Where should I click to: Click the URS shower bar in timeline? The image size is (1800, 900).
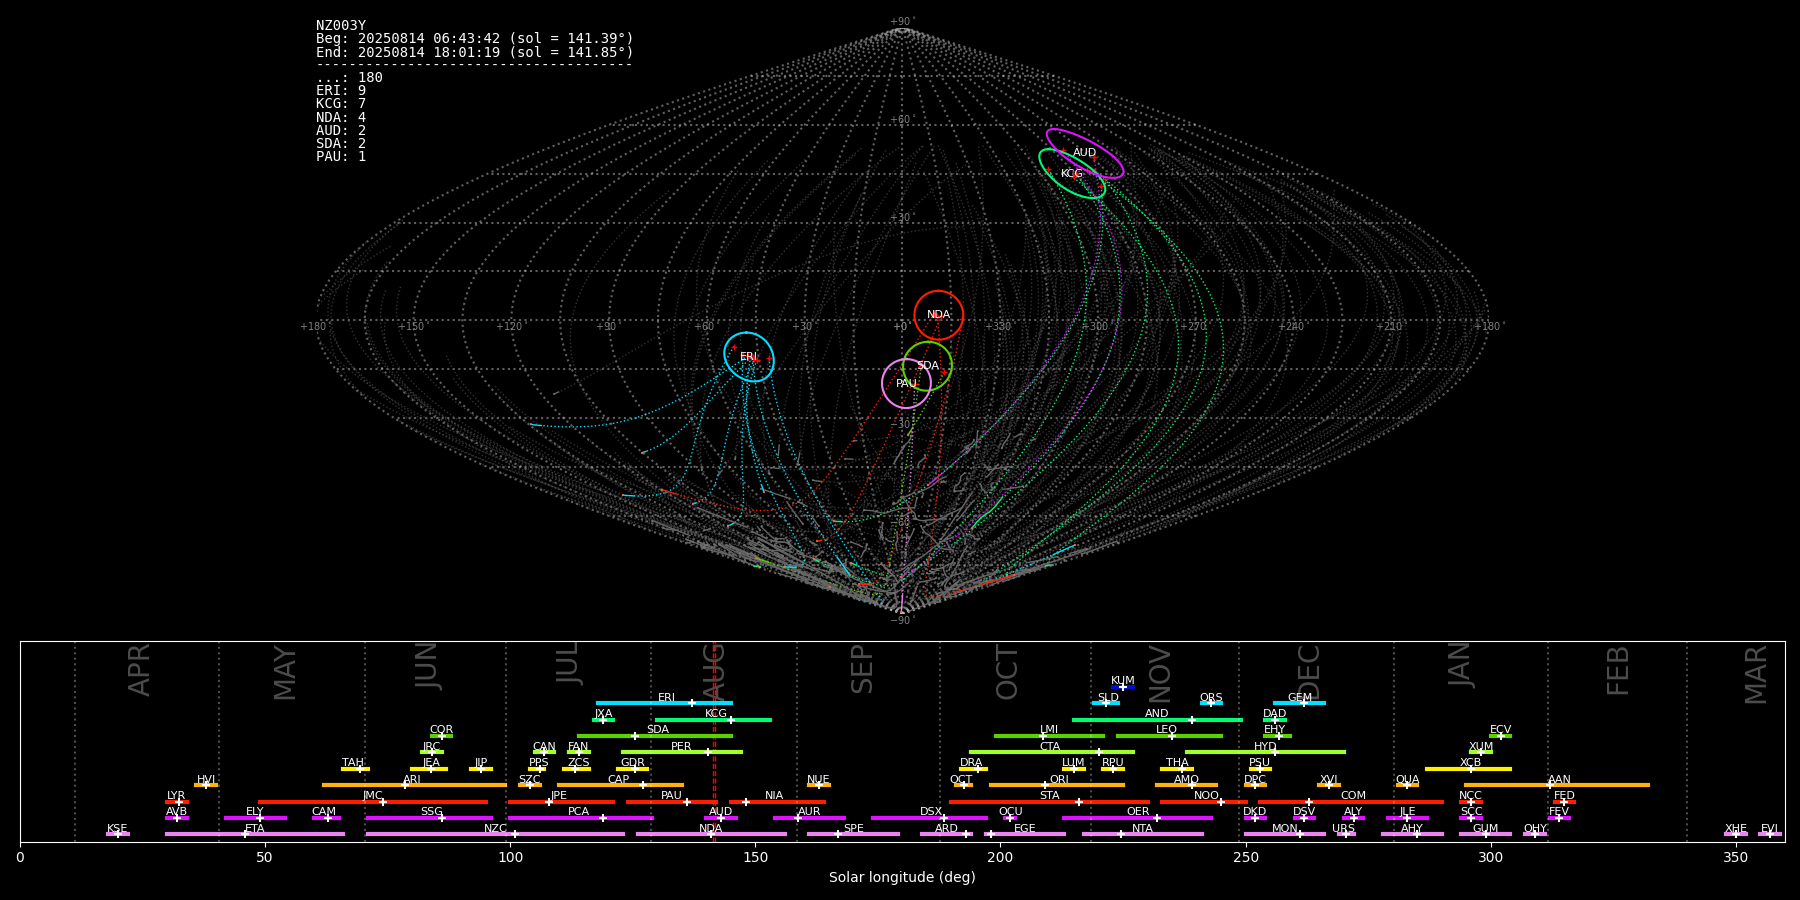(1345, 834)
